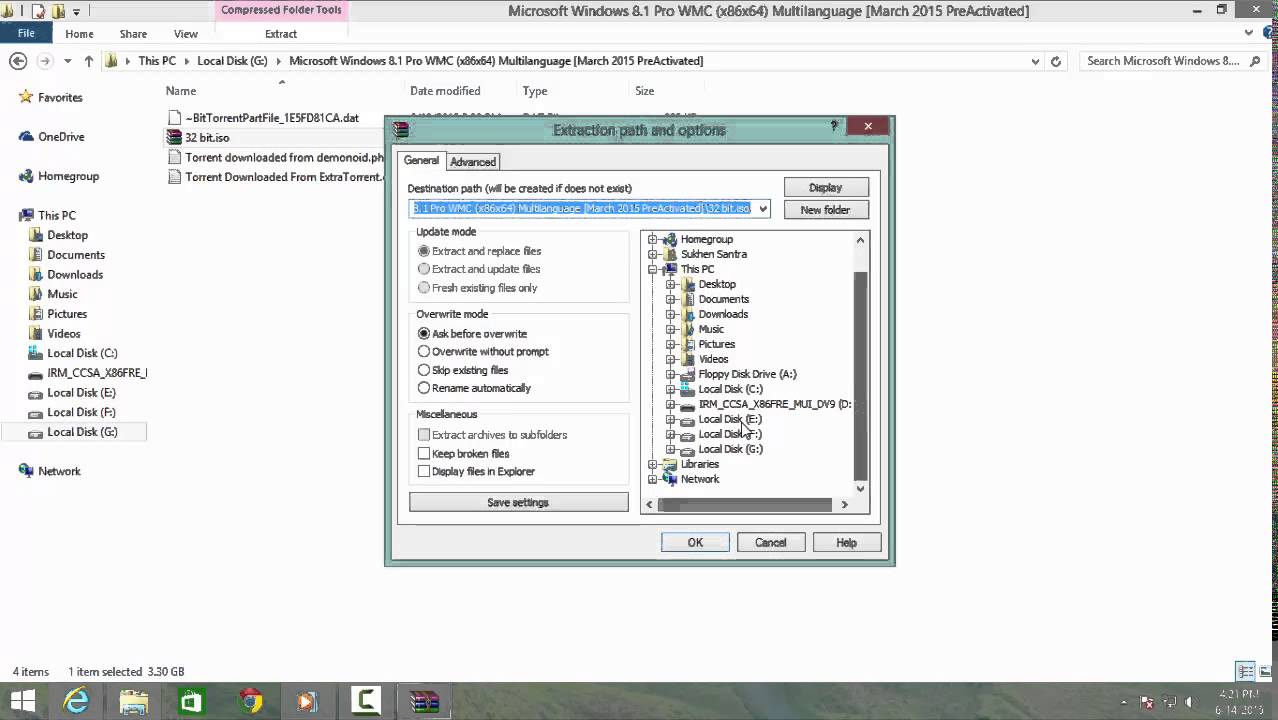The image size is (1278, 720).
Task: Switch to details view icon in status bar
Action: [x=1245, y=672]
